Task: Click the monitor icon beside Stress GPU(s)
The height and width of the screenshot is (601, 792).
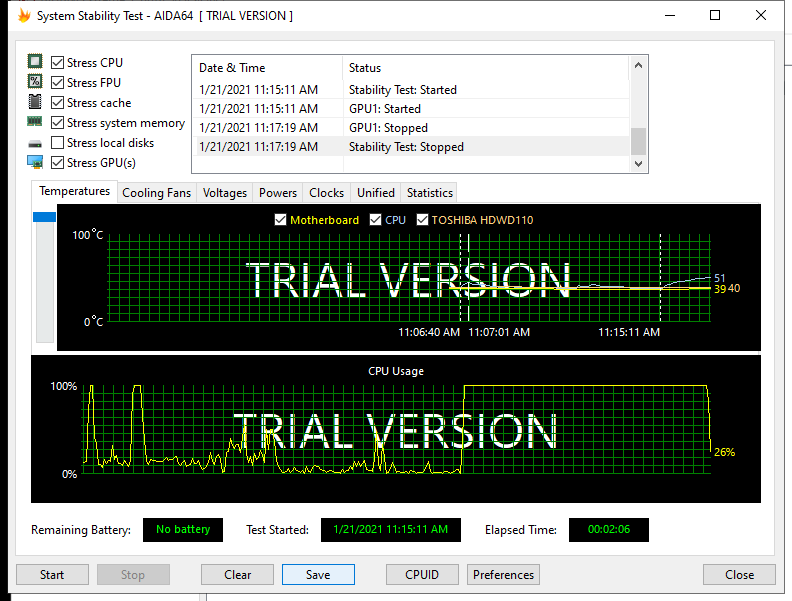Action: (x=35, y=162)
